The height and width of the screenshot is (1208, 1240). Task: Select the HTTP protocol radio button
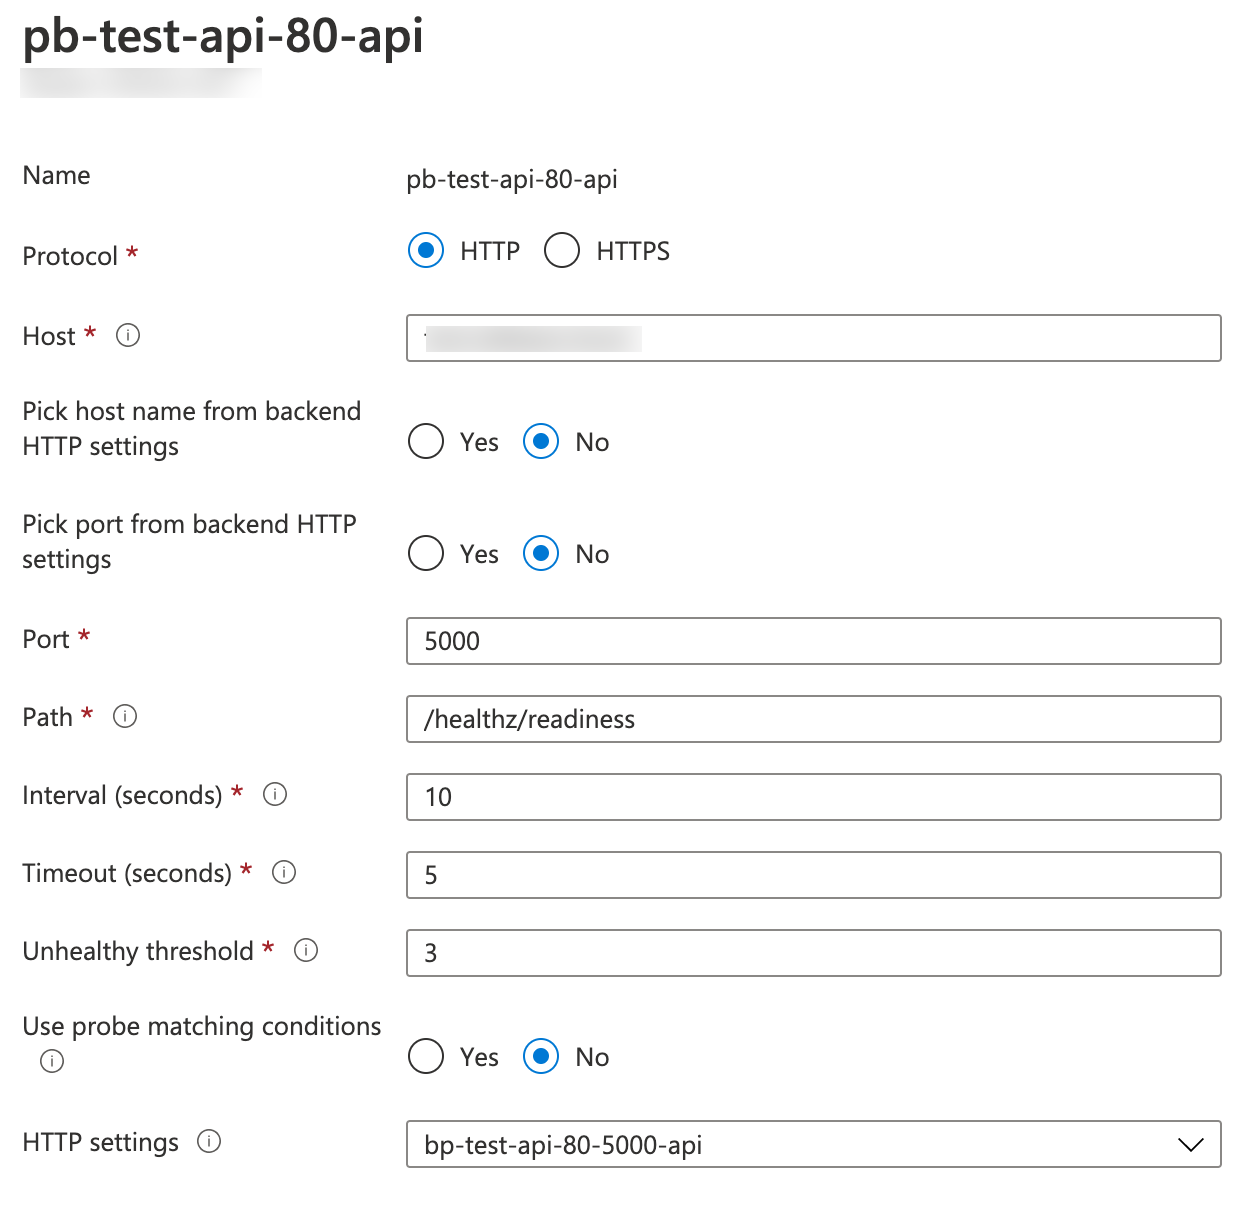[426, 250]
